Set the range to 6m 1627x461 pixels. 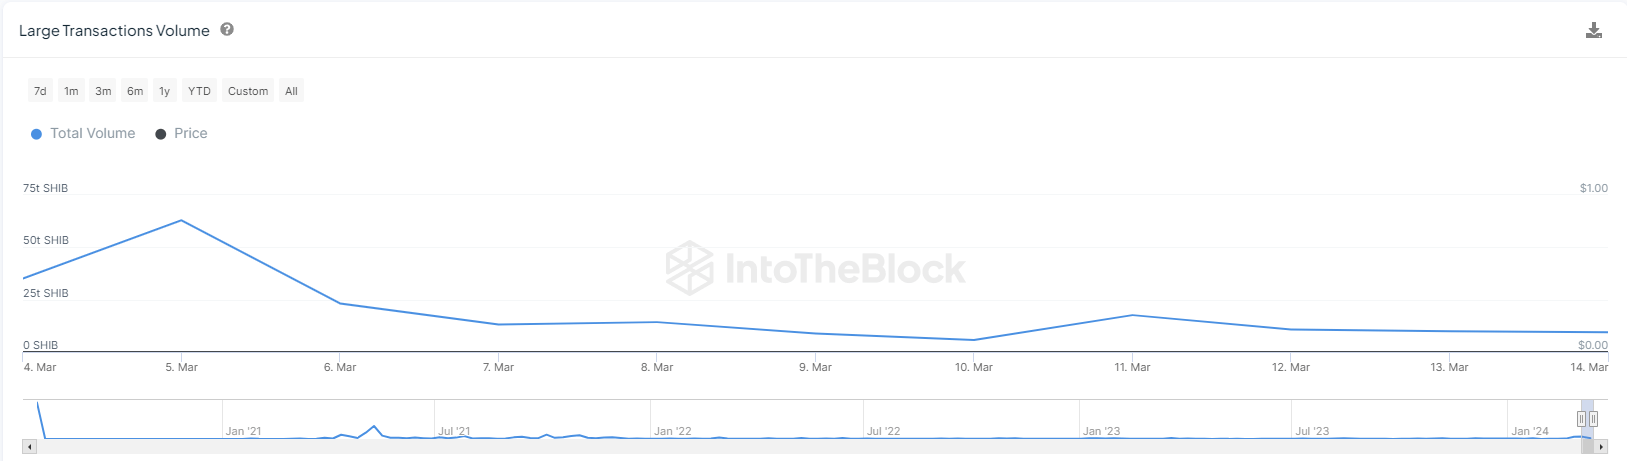[135, 91]
